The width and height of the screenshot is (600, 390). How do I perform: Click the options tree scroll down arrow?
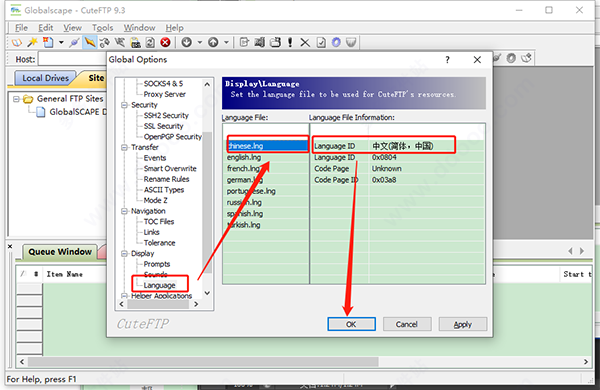click(207, 293)
